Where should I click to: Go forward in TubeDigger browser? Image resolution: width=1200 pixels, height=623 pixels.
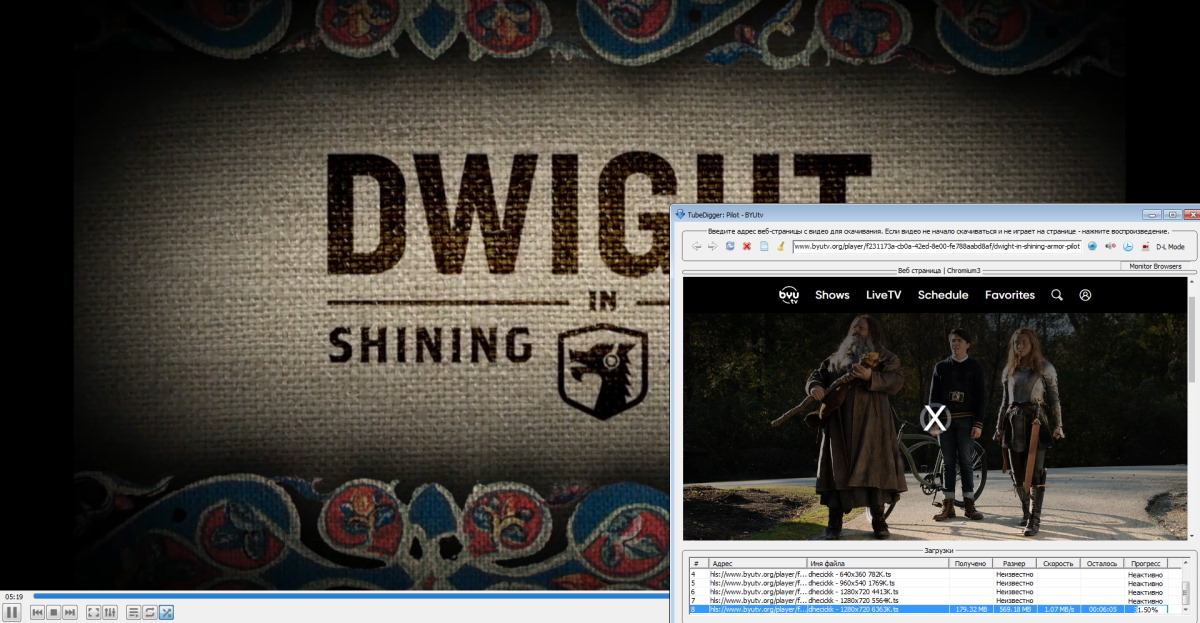(713, 246)
